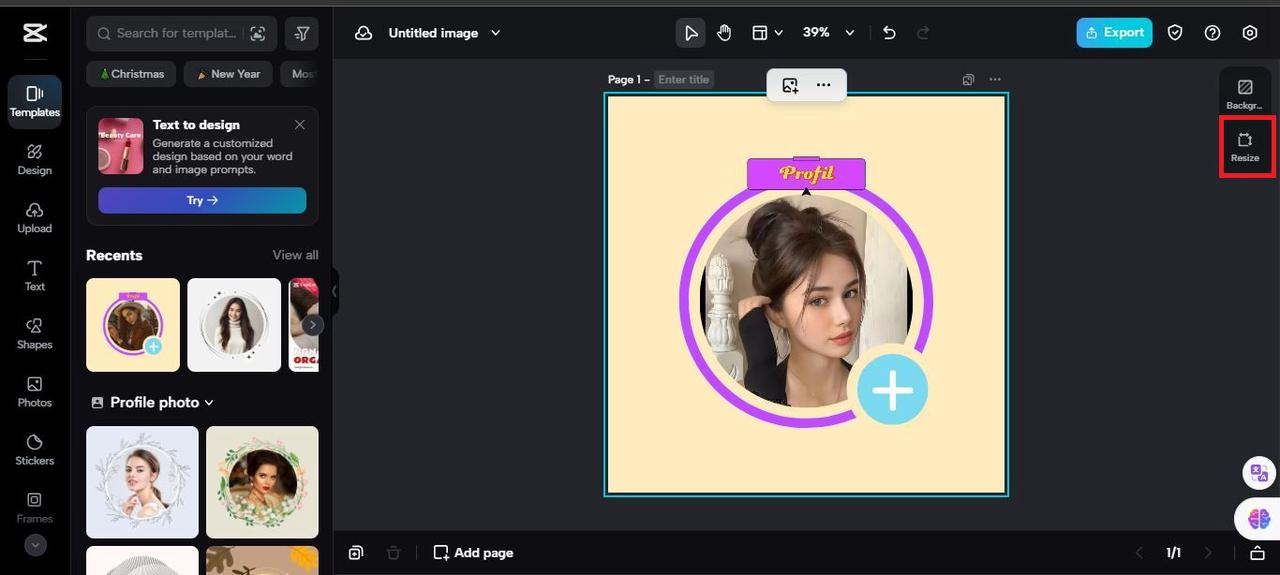Select the floral wreath profile template
This screenshot has width=1280, height=575.
click(x=262, y=482)
